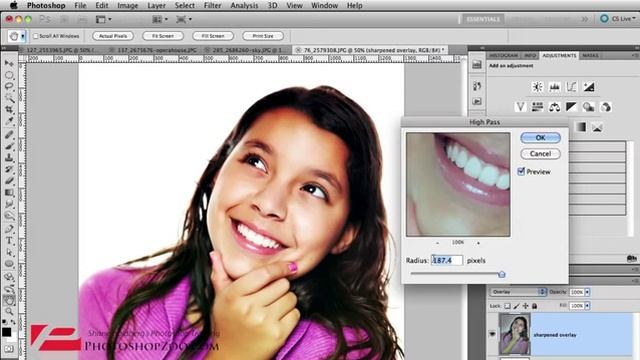Select the Pen tool
This screenshot has height=360, width=640.
point(9,228)
